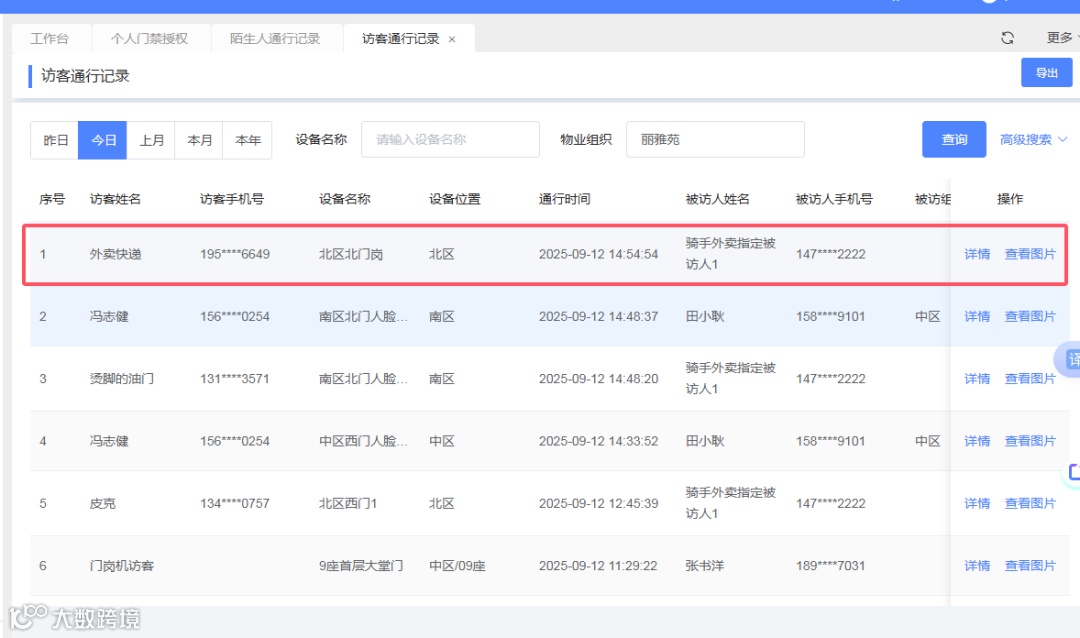Click the 设备位置 column header

point(455,200)
